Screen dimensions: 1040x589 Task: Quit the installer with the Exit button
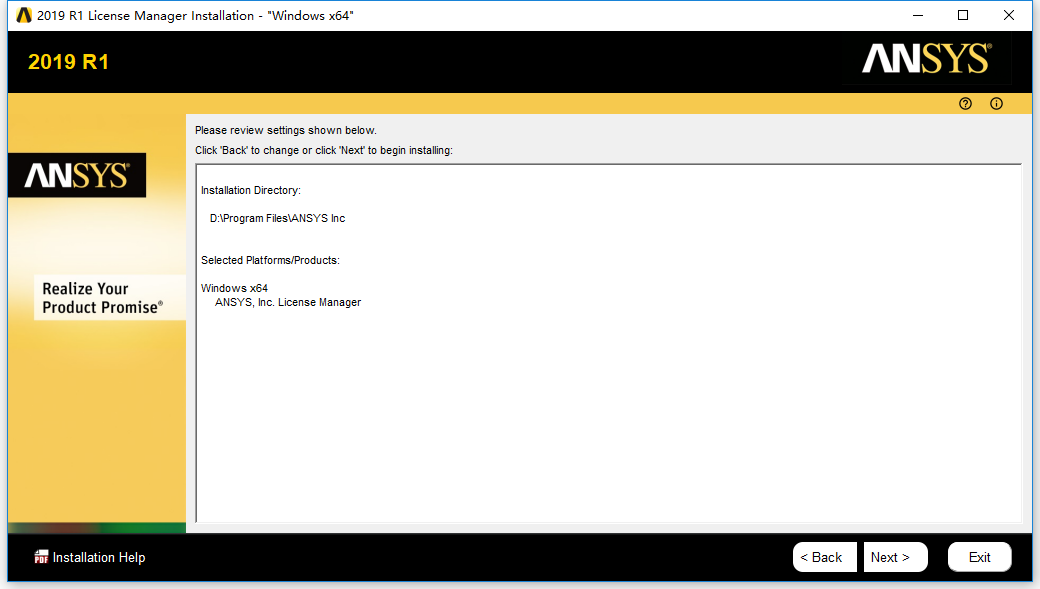980,557
